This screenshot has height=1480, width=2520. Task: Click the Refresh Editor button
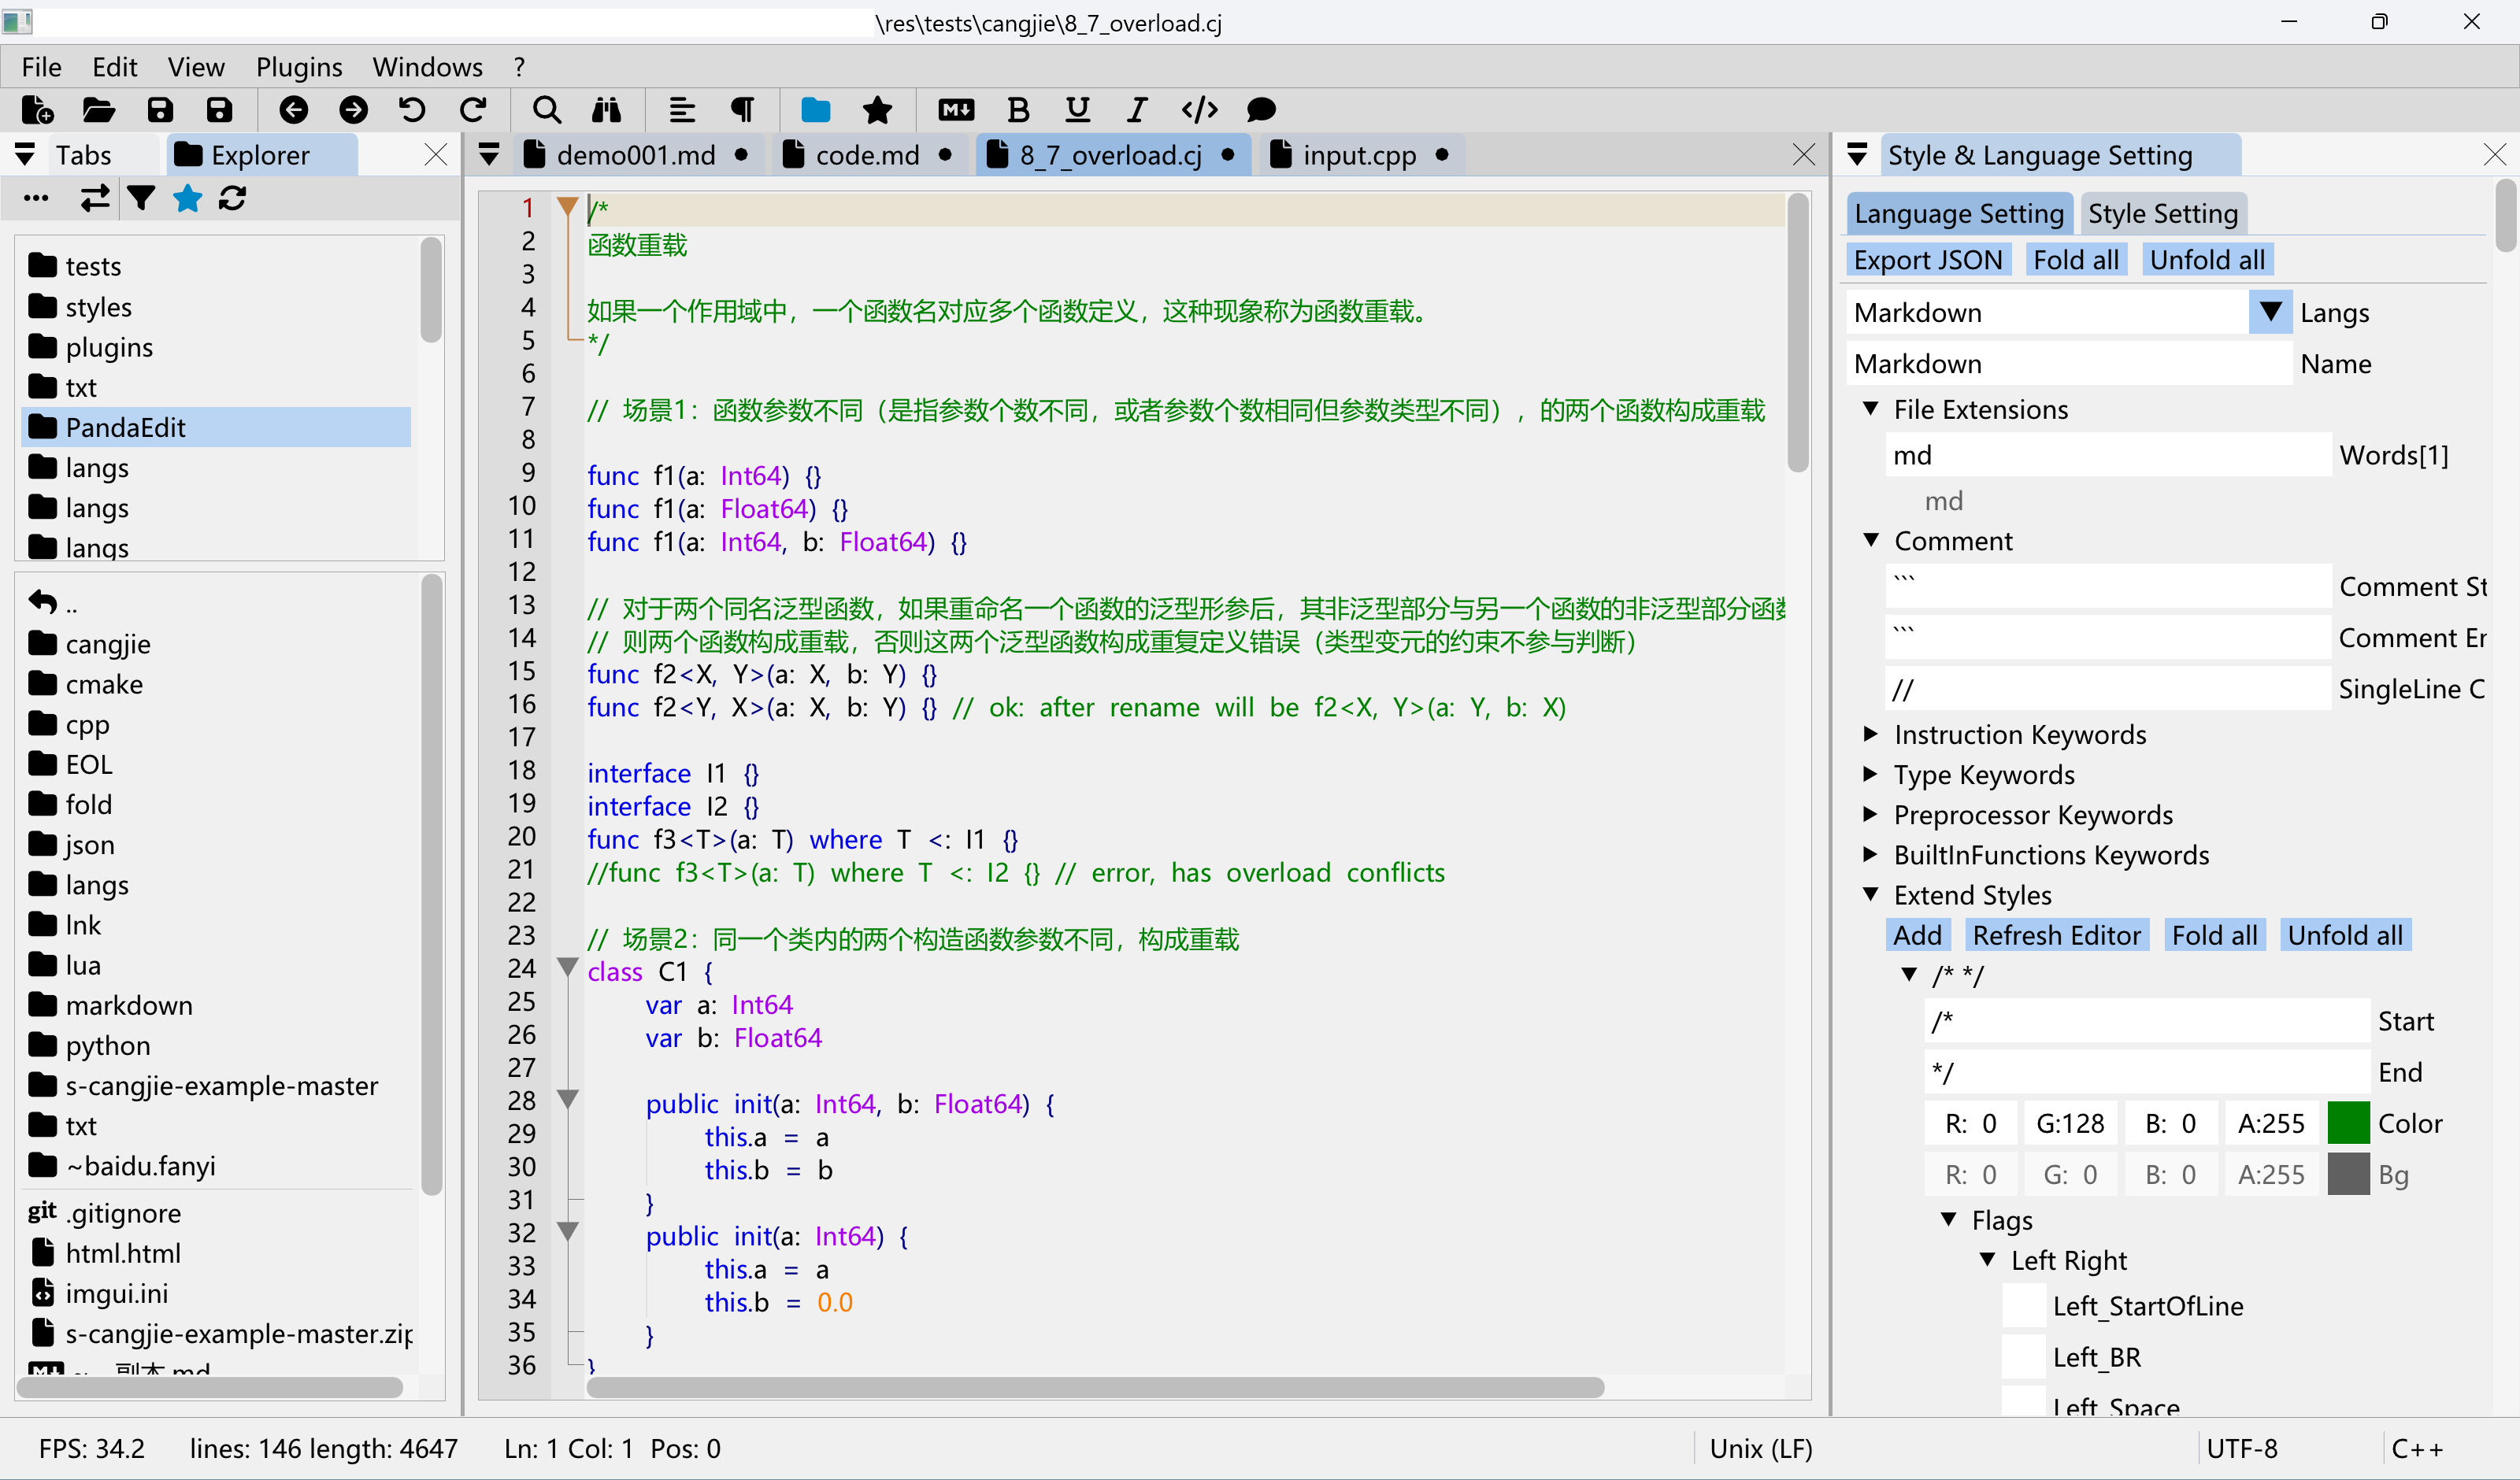pos(2055,935)
